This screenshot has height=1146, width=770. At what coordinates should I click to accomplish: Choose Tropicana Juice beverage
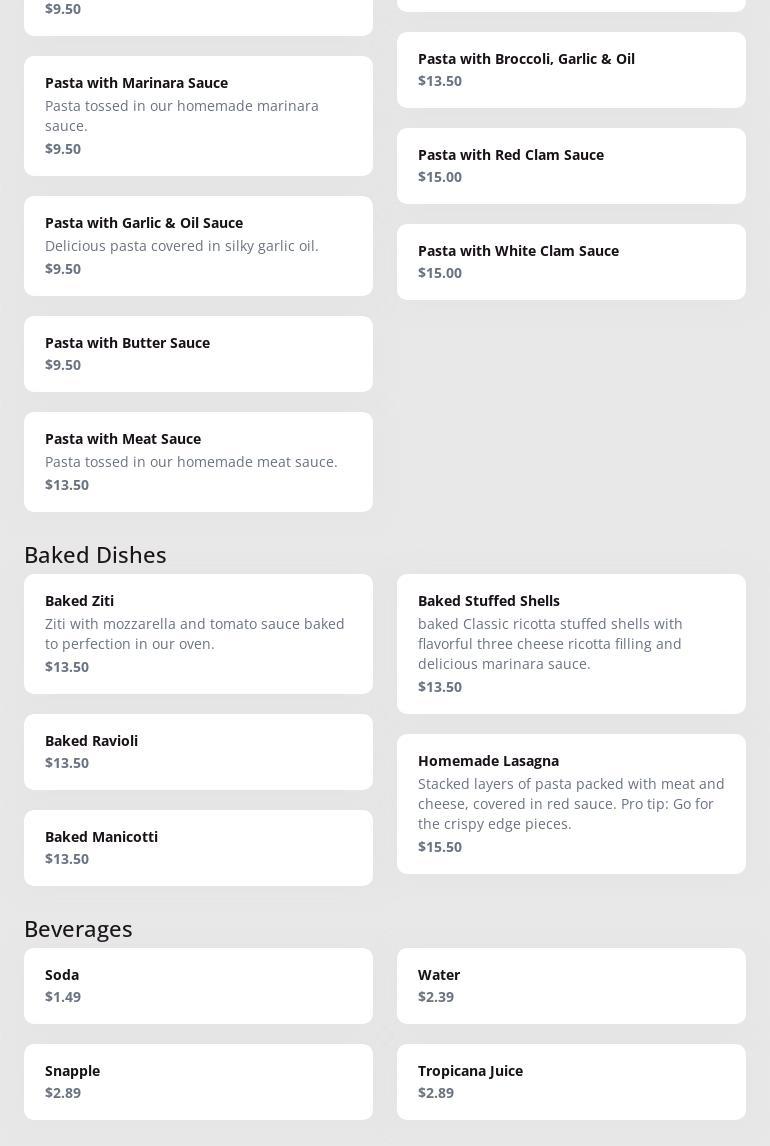571,1082
